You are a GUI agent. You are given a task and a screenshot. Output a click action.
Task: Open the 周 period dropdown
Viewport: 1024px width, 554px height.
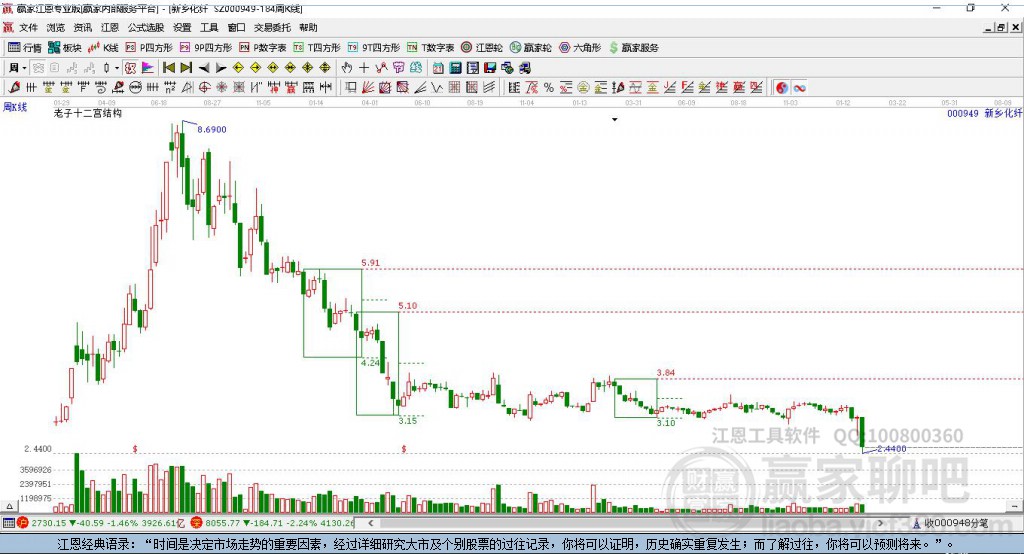[x=18, y=68]
